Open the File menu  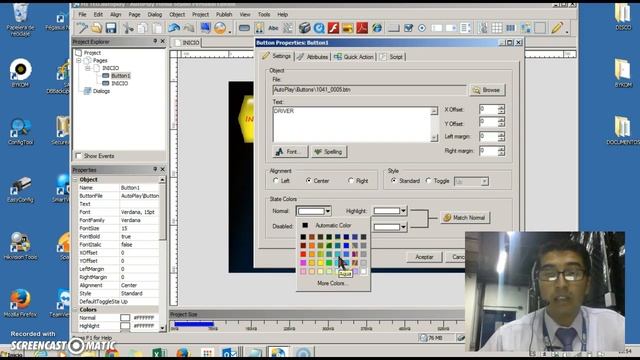(82, 14)
